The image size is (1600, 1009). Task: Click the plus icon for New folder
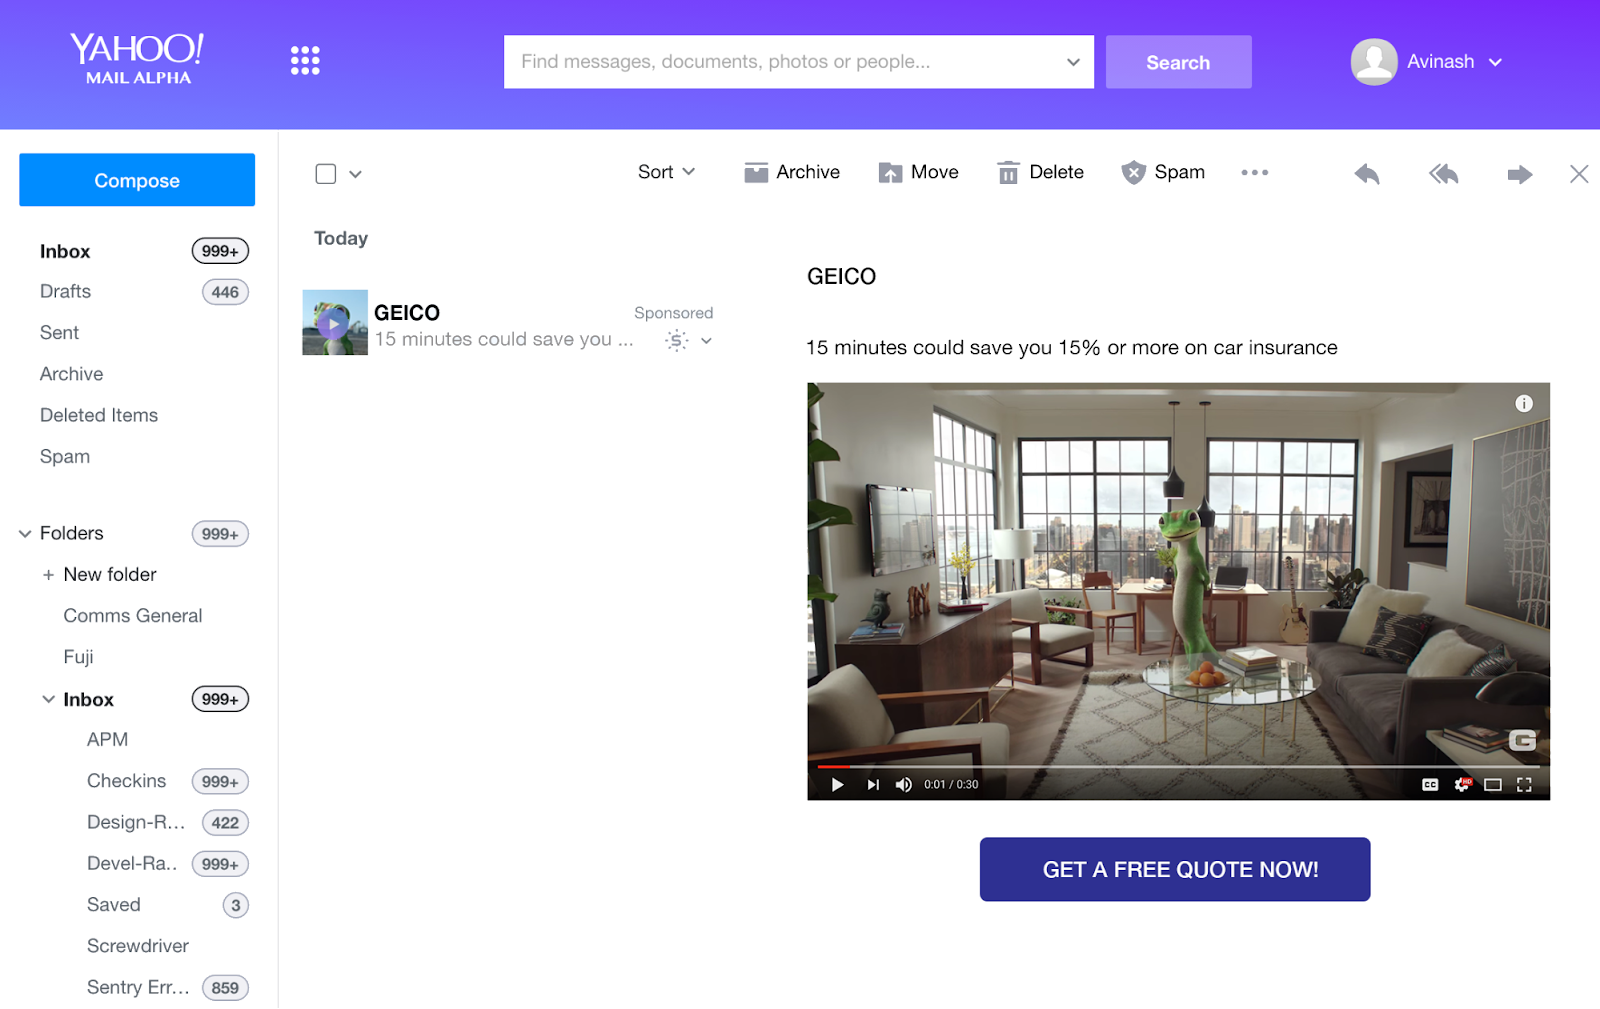48,575
